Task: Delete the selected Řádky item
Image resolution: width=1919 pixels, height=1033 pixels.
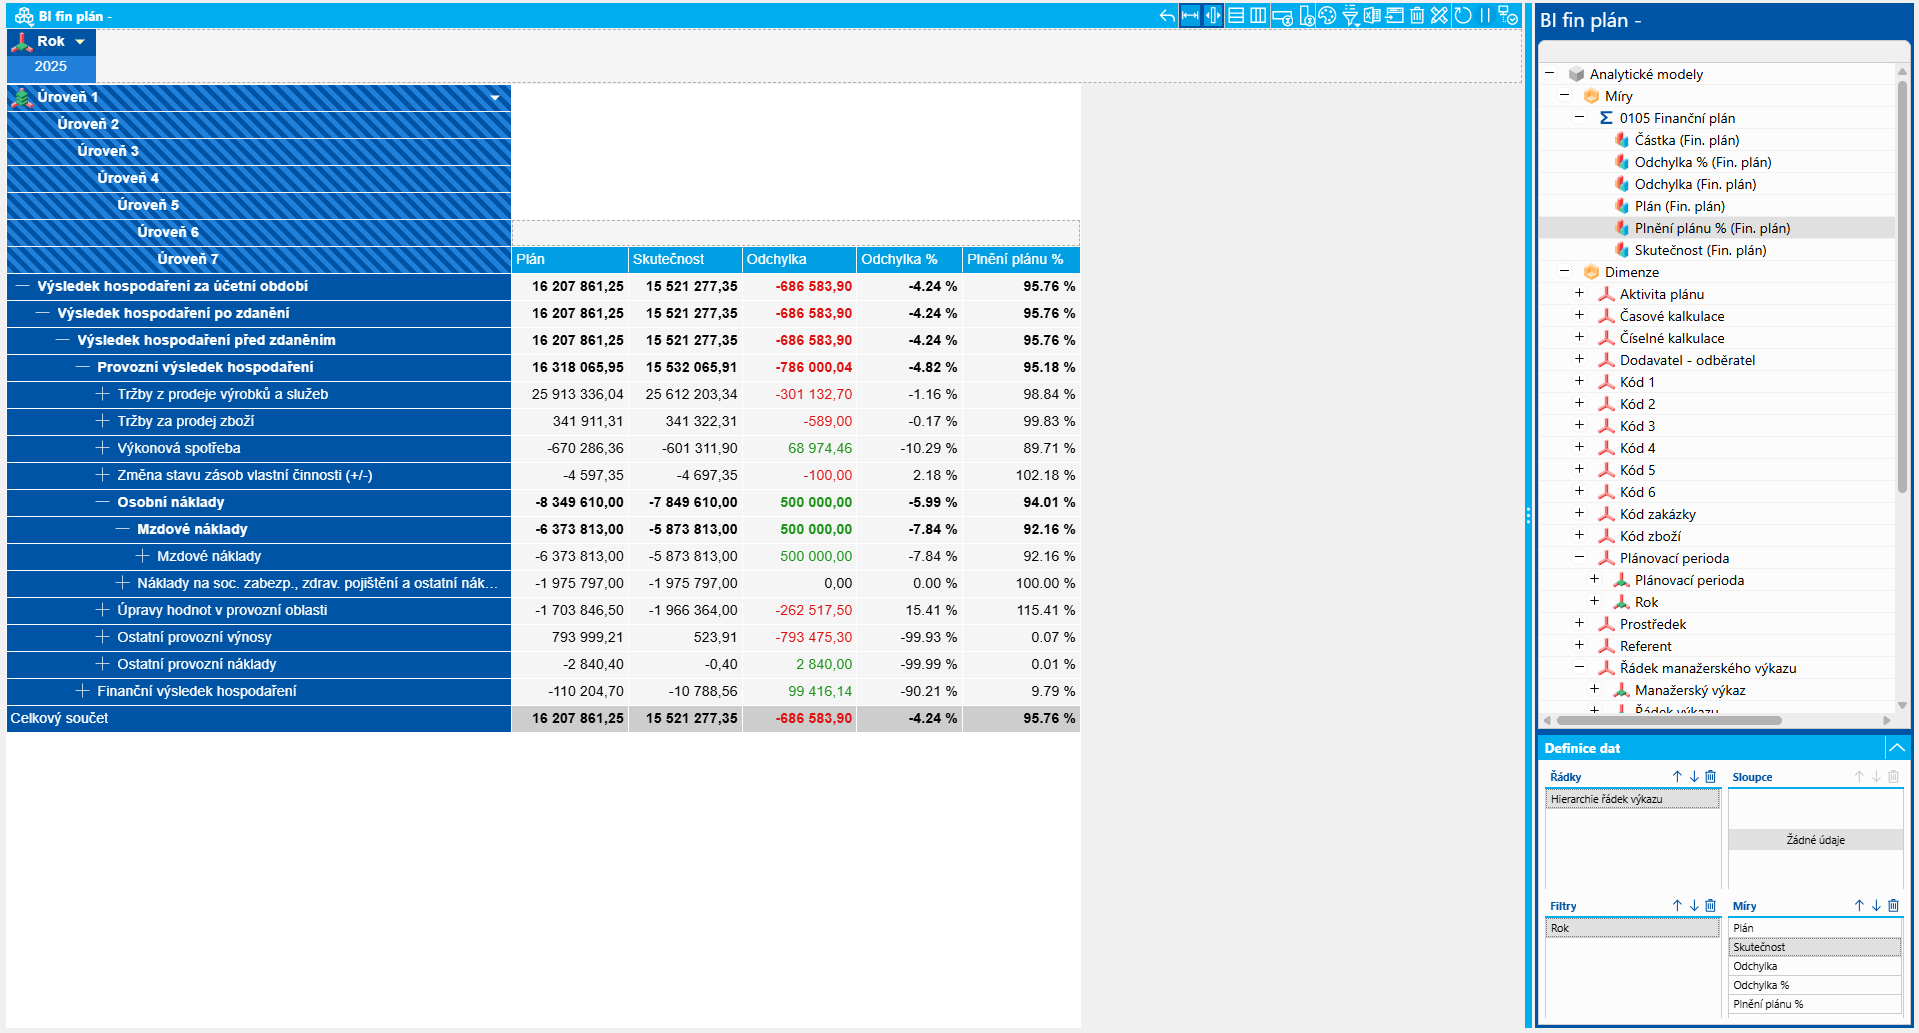Action: pyautogui.click(x=1711, y=777)
